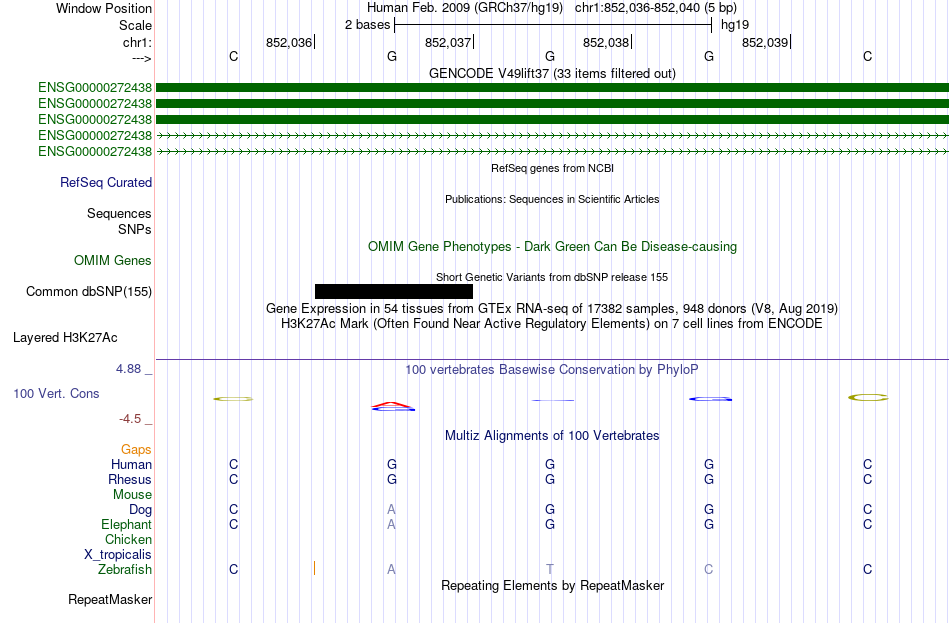Click the hg19 label beside the scale bar
The height and width of the screenshot is (623, 950).
[x=735, y=25]
